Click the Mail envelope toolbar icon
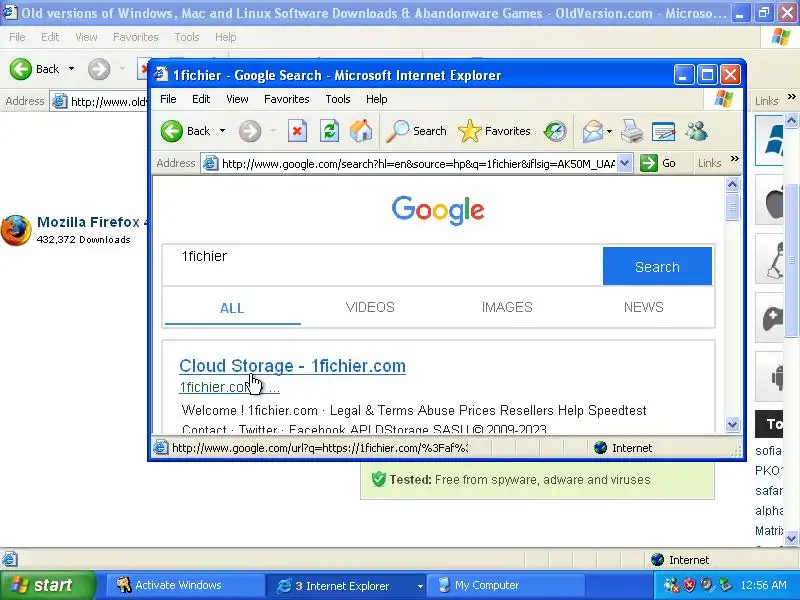This screenshot has width=800, height=600. click(593, 132)
